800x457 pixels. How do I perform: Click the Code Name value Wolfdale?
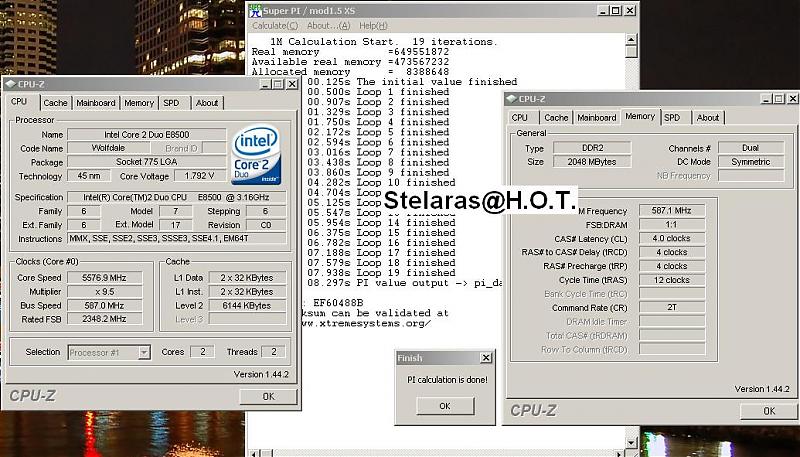pos(109,148)
